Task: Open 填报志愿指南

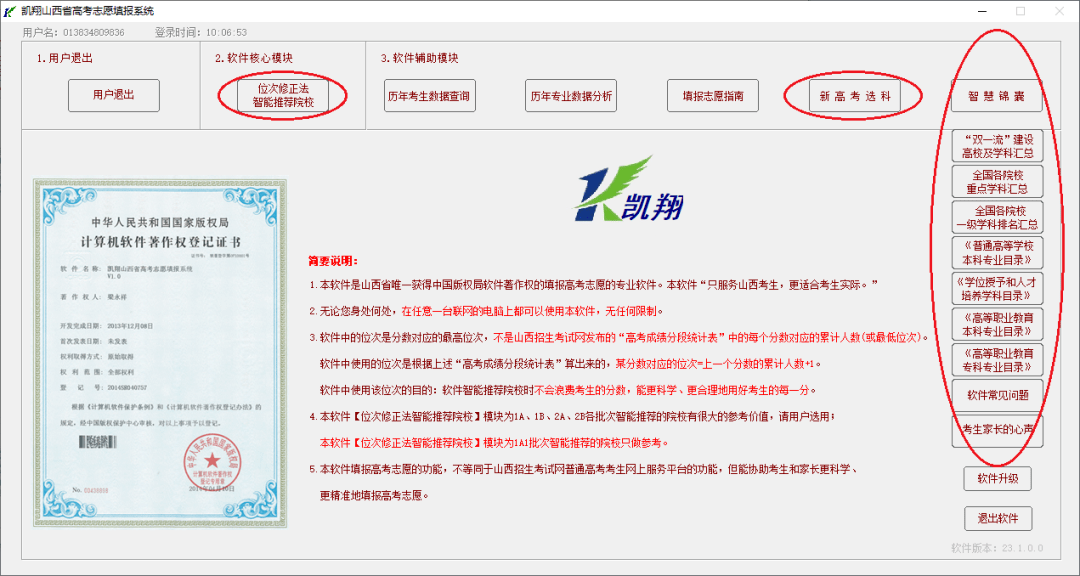Action: 713,96
